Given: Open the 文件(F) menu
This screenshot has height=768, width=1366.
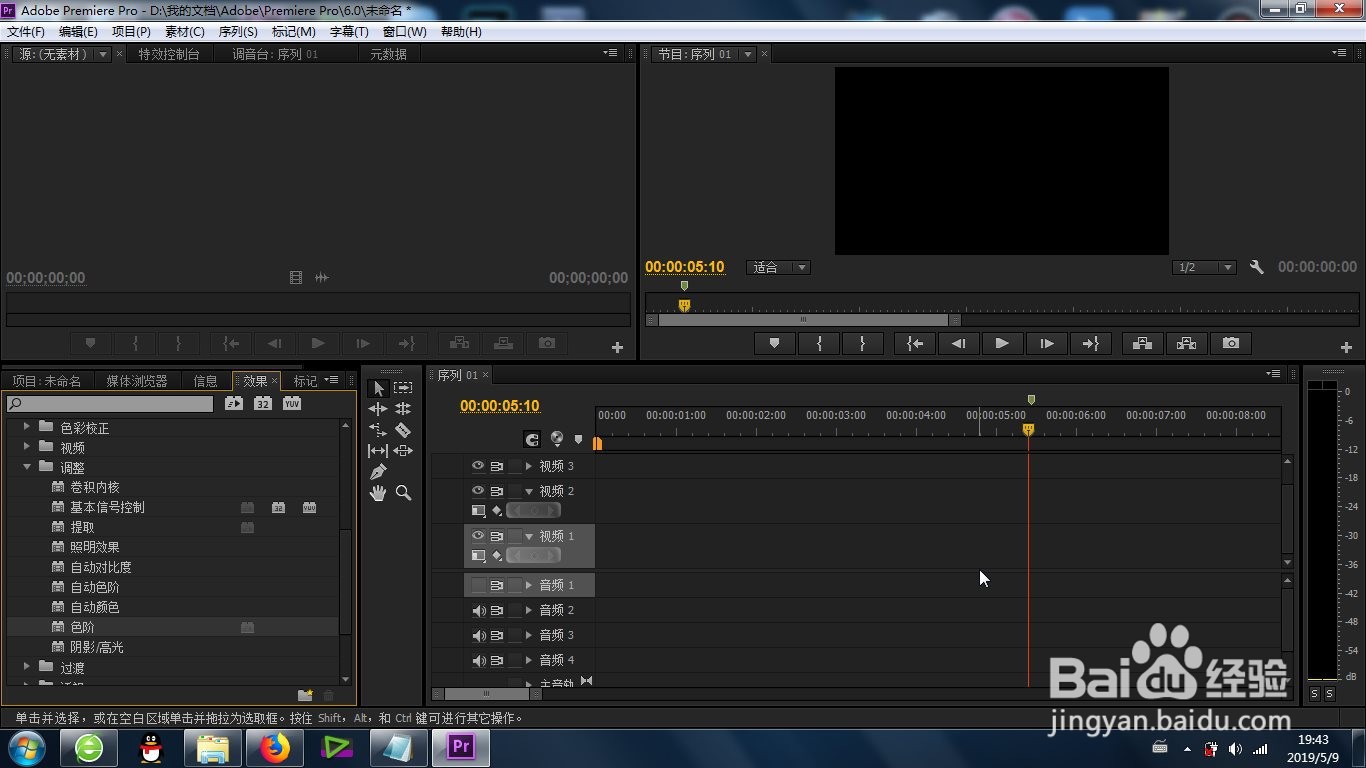Looking at the screenshot, I should 25,32.
